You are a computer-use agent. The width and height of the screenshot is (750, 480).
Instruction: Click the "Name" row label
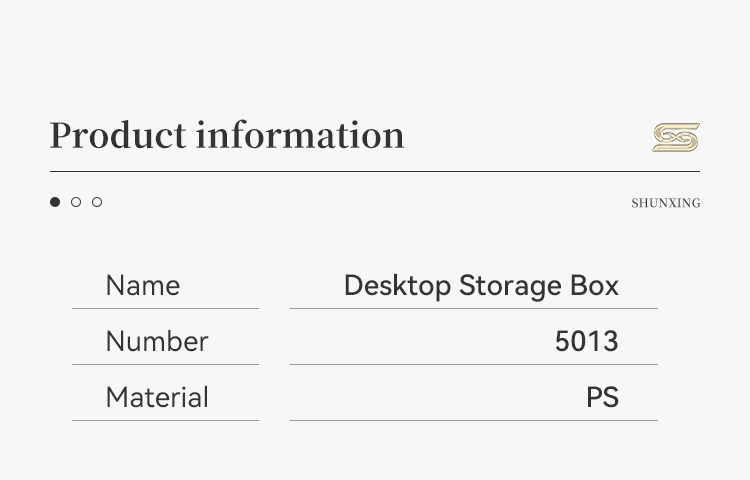point(143,286)
